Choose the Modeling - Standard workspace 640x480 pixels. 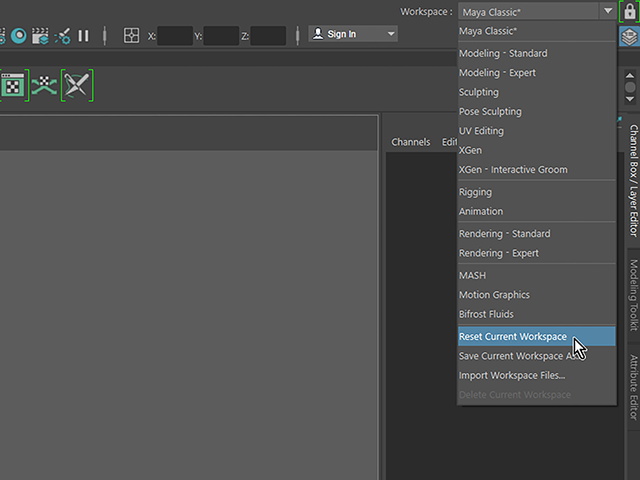[x=537, y=53]
